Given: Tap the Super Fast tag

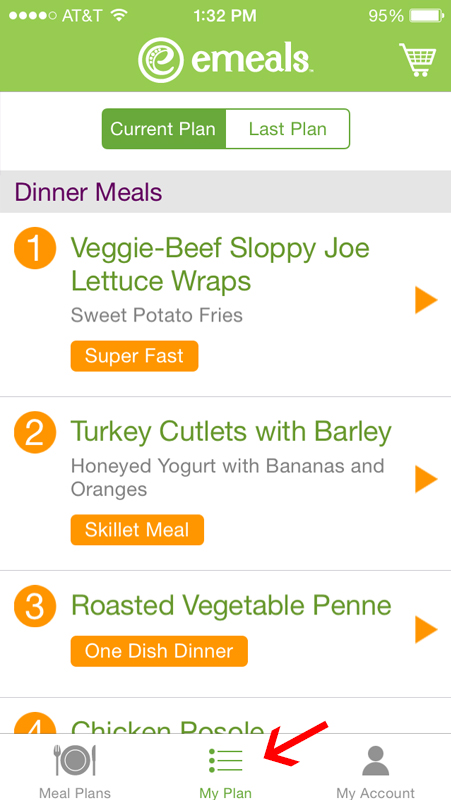Looking at the screenshot, I should [134, 356].
